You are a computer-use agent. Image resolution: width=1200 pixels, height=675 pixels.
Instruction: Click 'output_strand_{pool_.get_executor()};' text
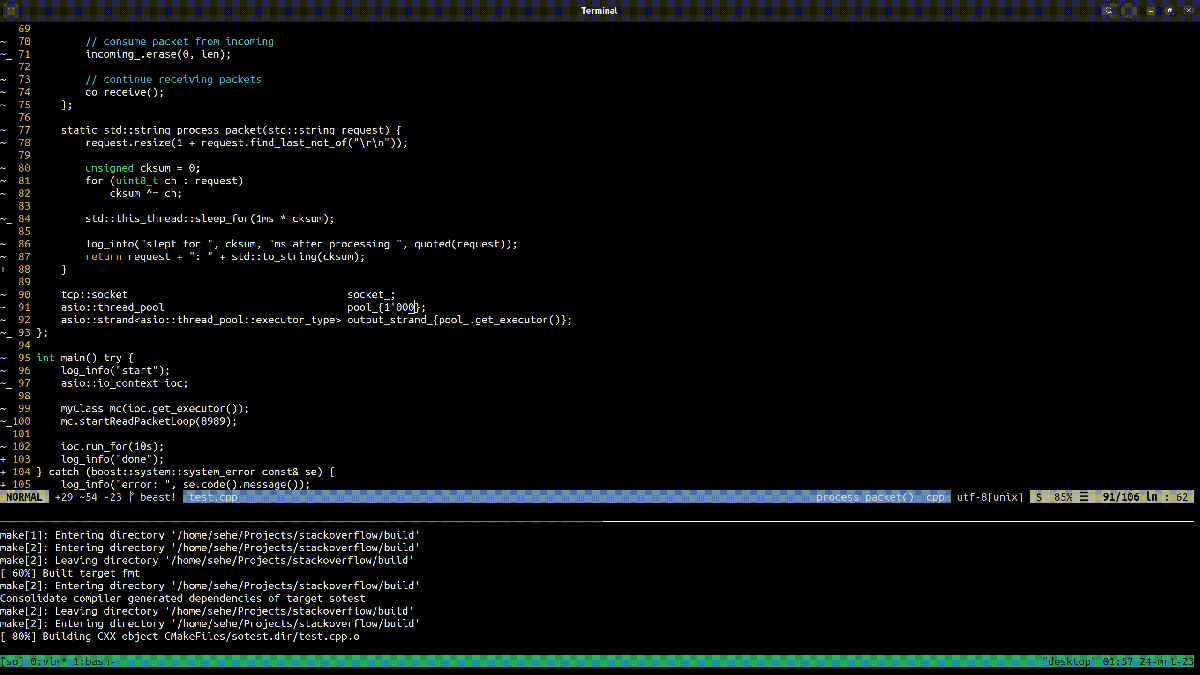coord(459,320)
